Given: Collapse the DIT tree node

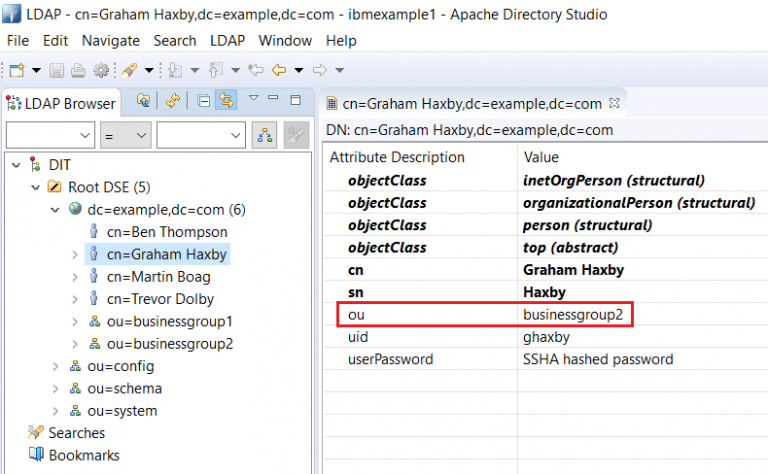Looking at the screenshot, I should tap(16, 165).
